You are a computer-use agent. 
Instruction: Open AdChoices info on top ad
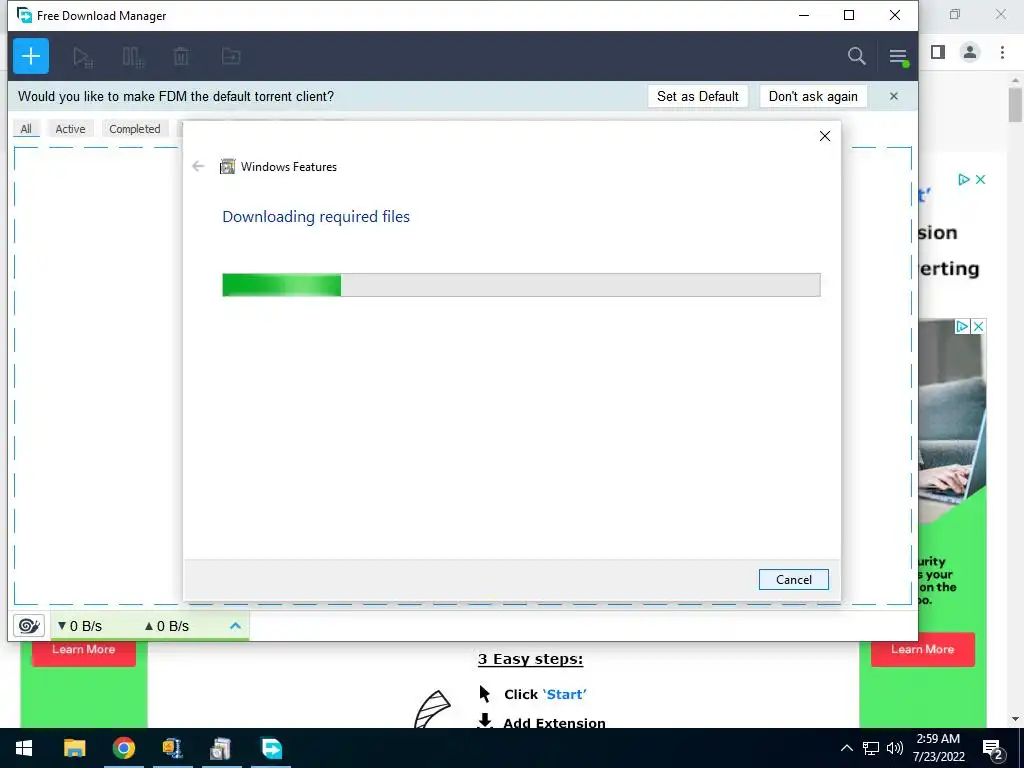tap(964, 180)
